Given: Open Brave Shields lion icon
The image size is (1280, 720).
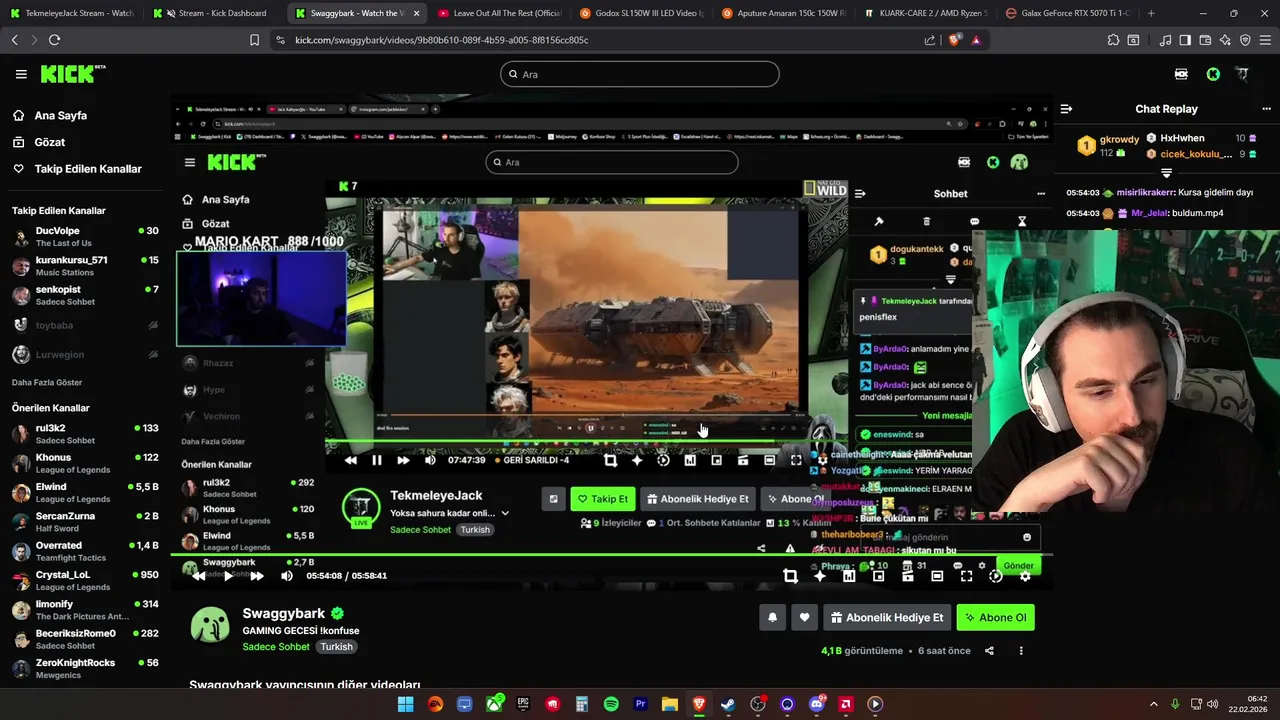Looking at the screenshot, I should click(954, 40).
